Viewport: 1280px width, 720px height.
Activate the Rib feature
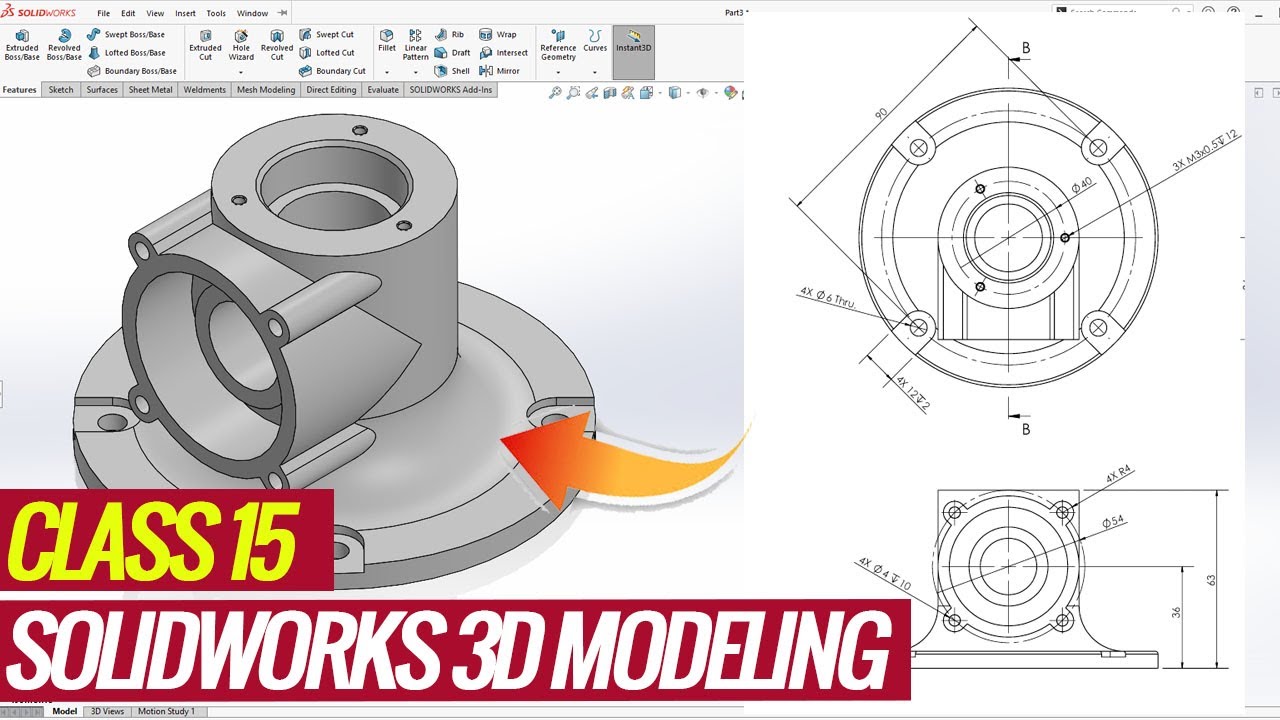[x=449, y=34]
